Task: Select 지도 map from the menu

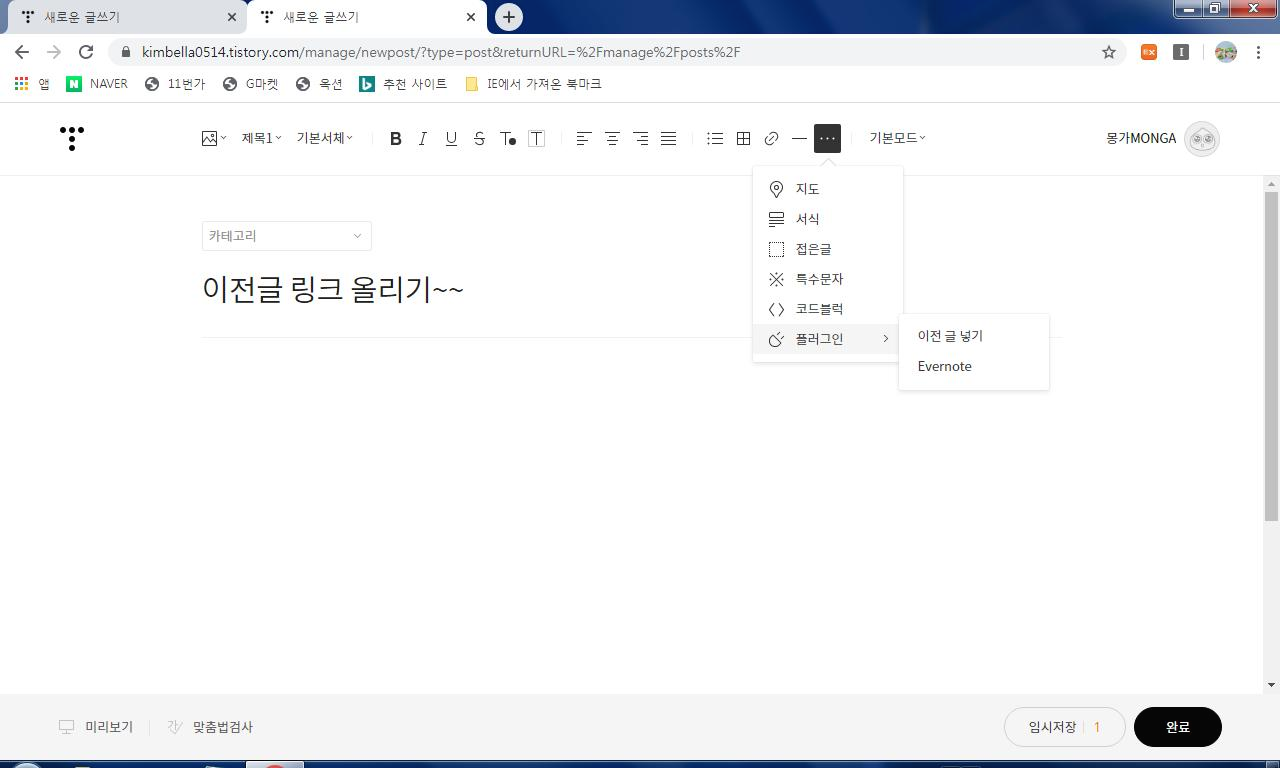Action: (827, 189)
